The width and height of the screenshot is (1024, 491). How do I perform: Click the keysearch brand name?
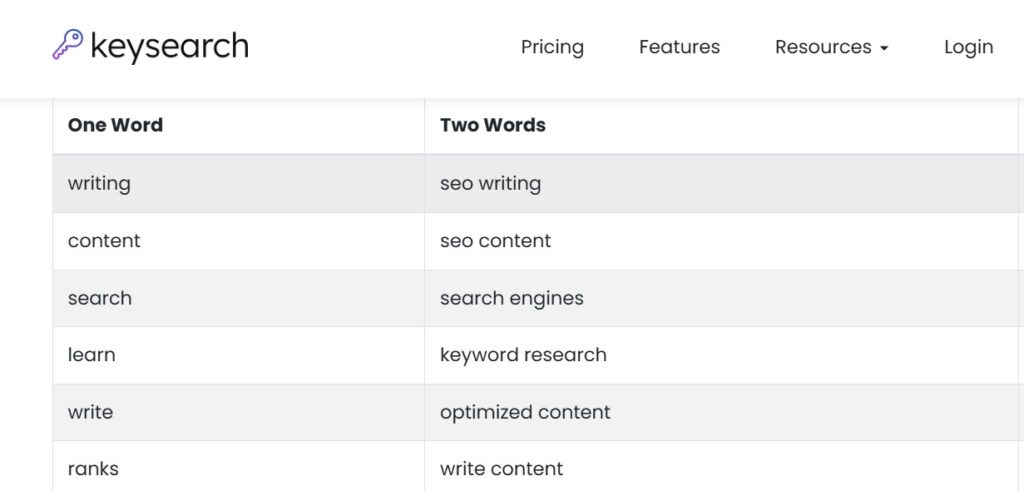169,47
